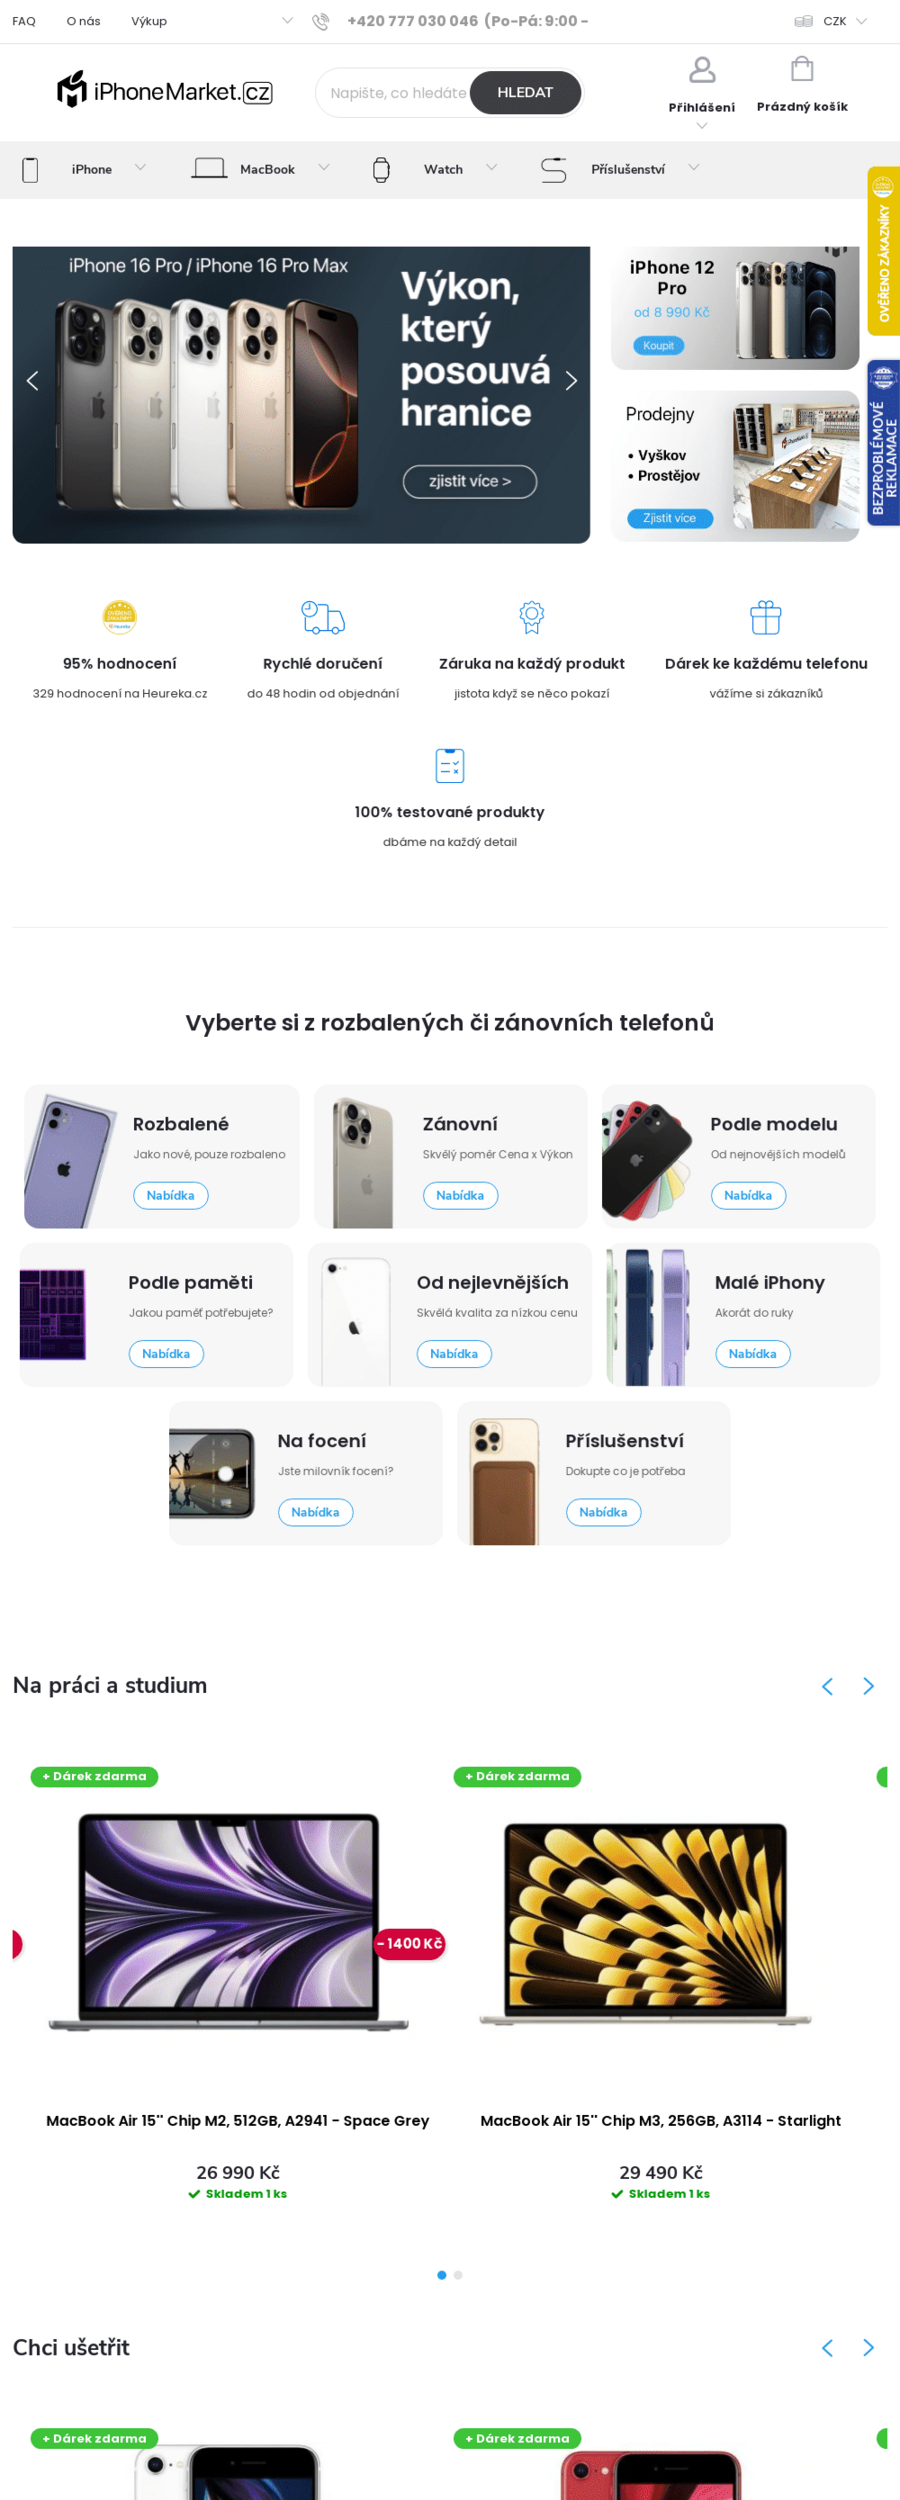900x2500 pixels.
Task: Advance to next hero banner slide
Action: pos(571,380)
